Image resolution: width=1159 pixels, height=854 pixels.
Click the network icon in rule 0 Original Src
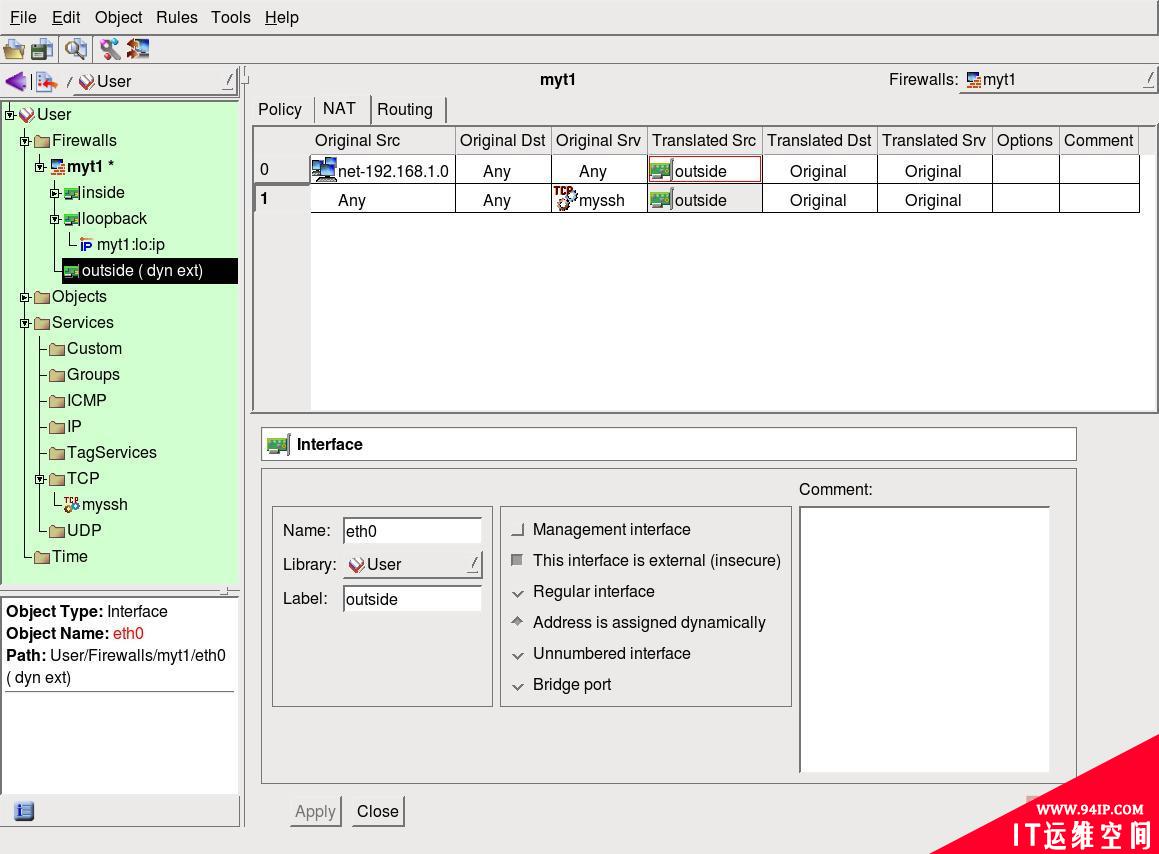[324, 169]
